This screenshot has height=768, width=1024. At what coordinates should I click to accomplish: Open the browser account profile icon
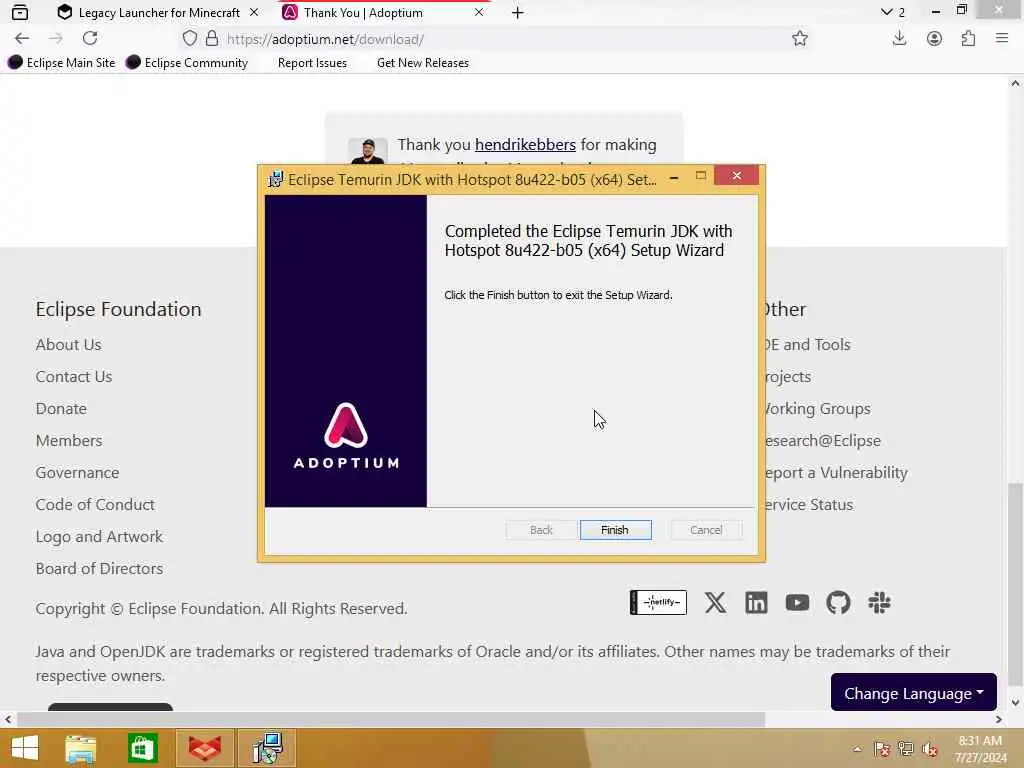click(x=934, y=39)
